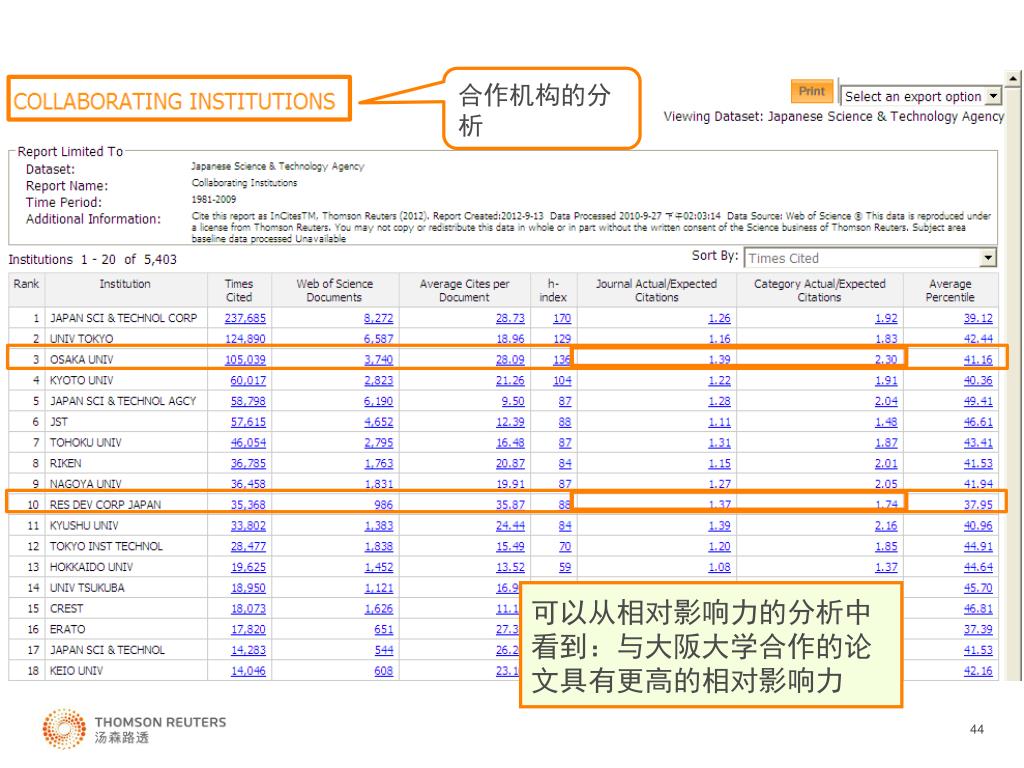Open documents count 6,587 for UNIV TOKYO
The height and width of the screenshot is (768, 1024).
click(379, 338)
